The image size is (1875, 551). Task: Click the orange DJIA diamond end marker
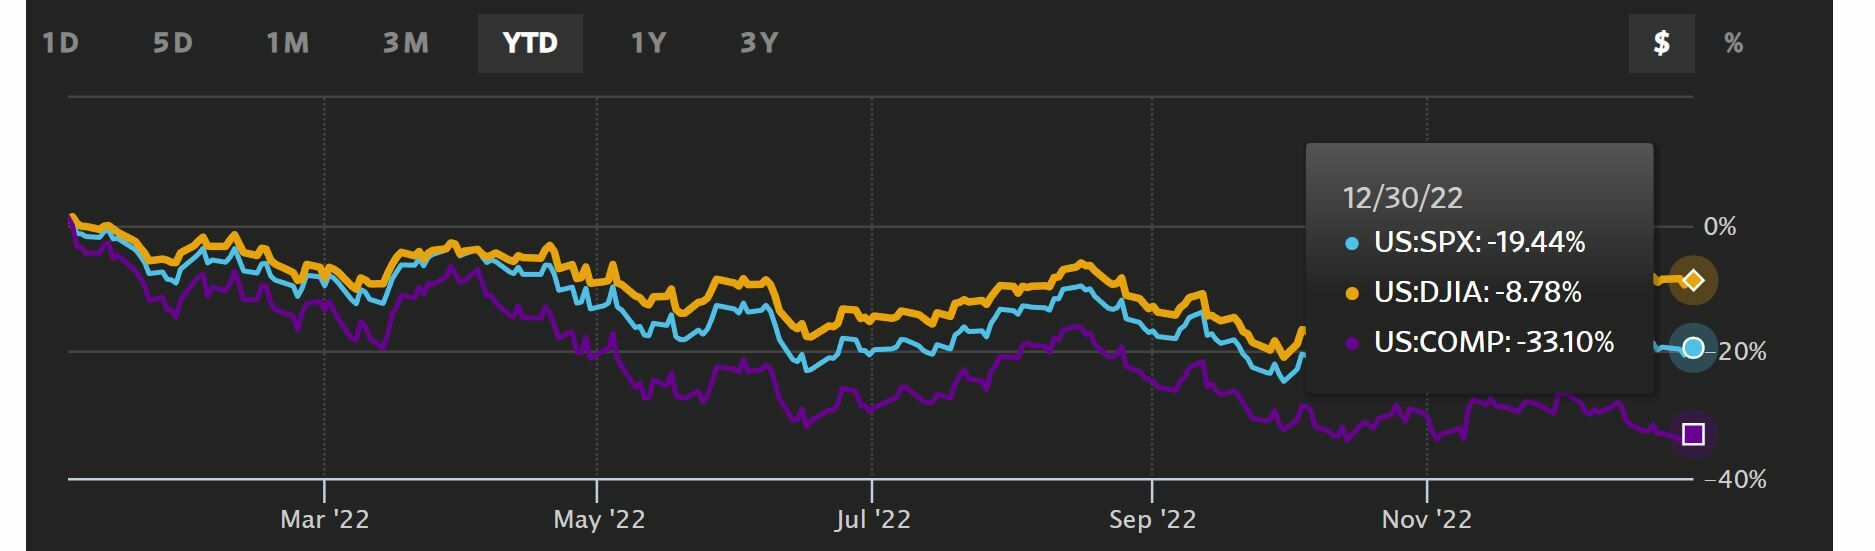tap(1693, 280)
